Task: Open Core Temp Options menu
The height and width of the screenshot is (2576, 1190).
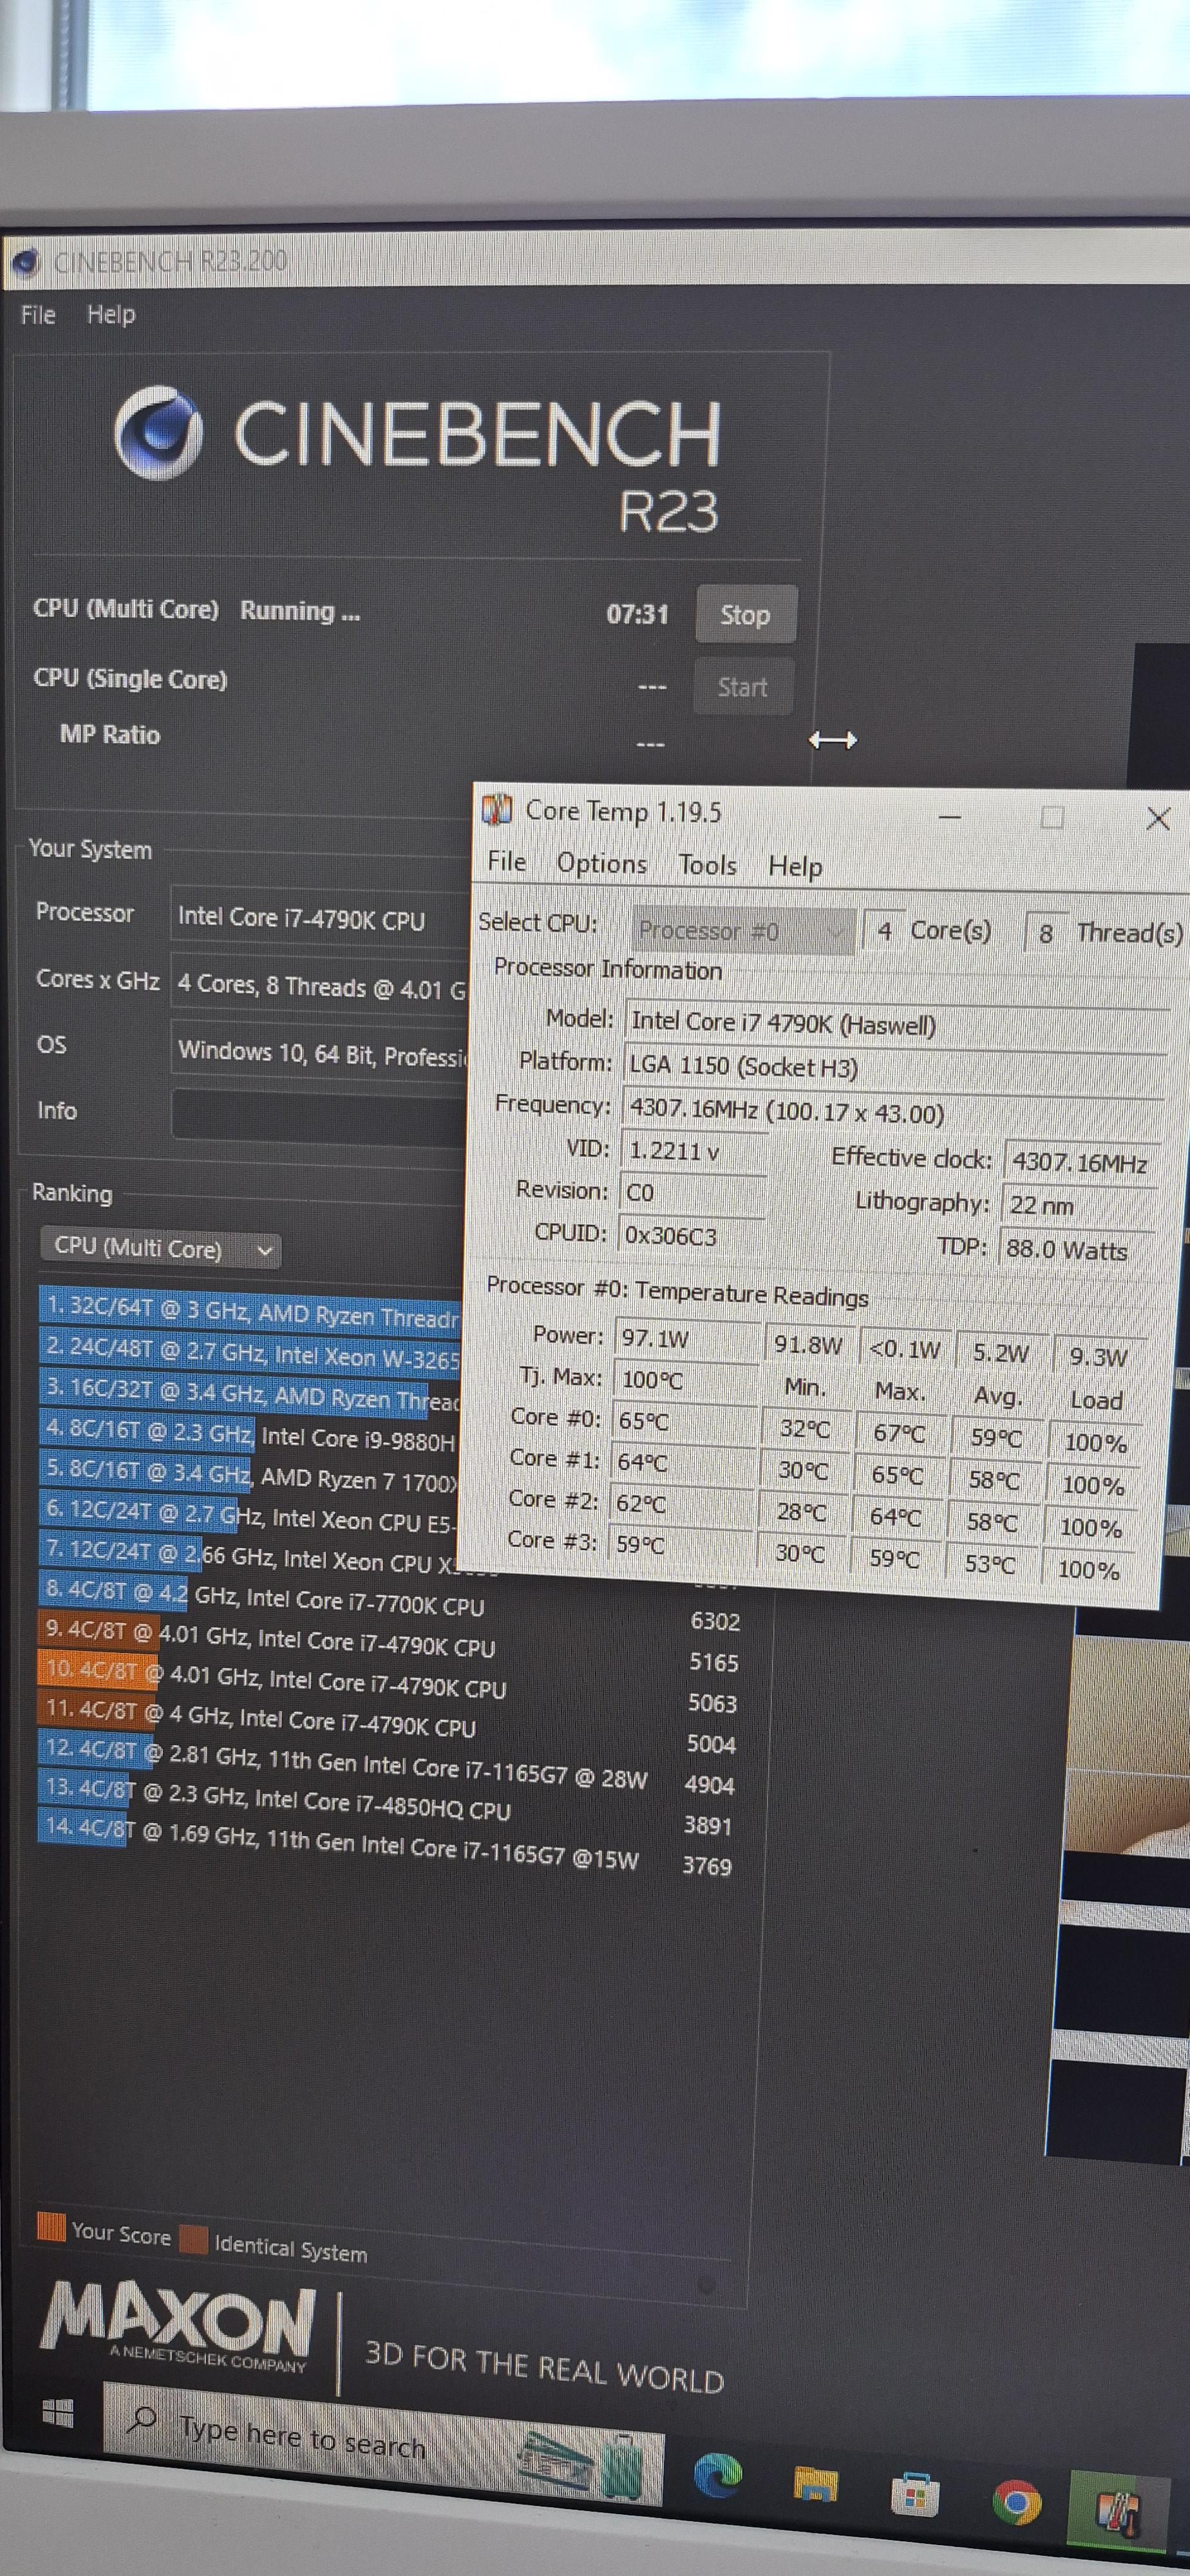Action: pos(601,864)
